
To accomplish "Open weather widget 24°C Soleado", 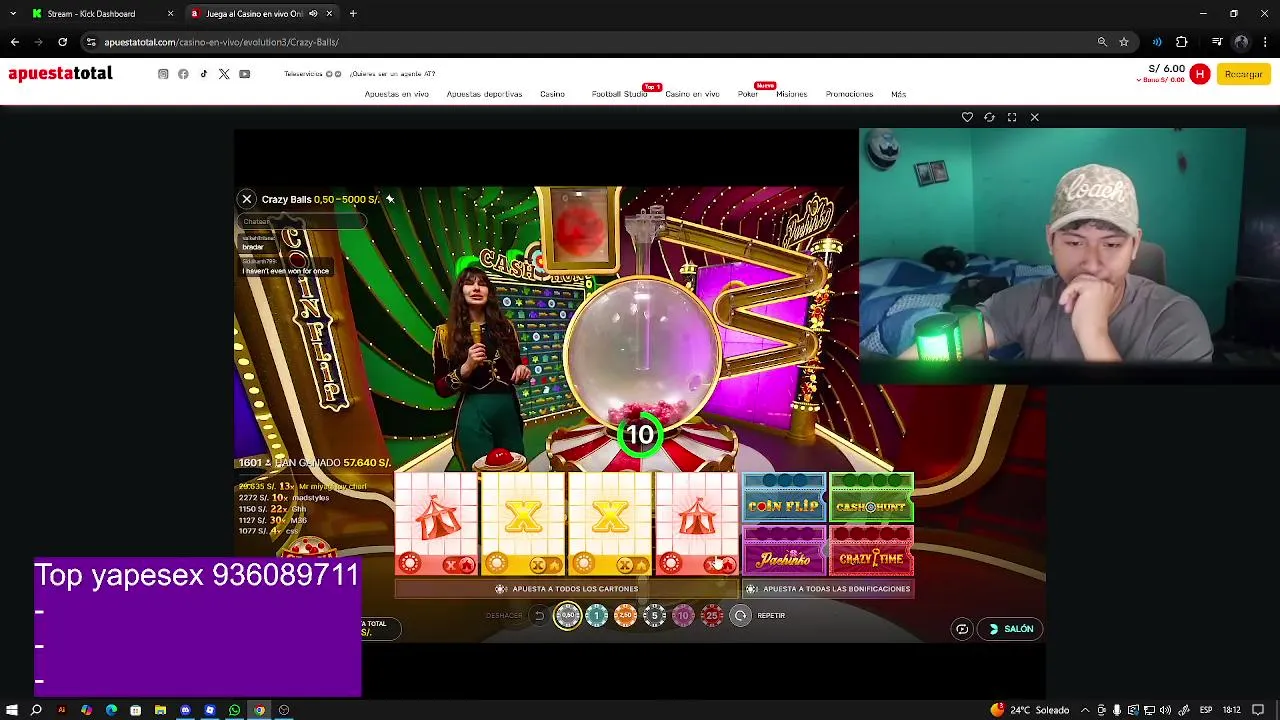I will 1030,710.
